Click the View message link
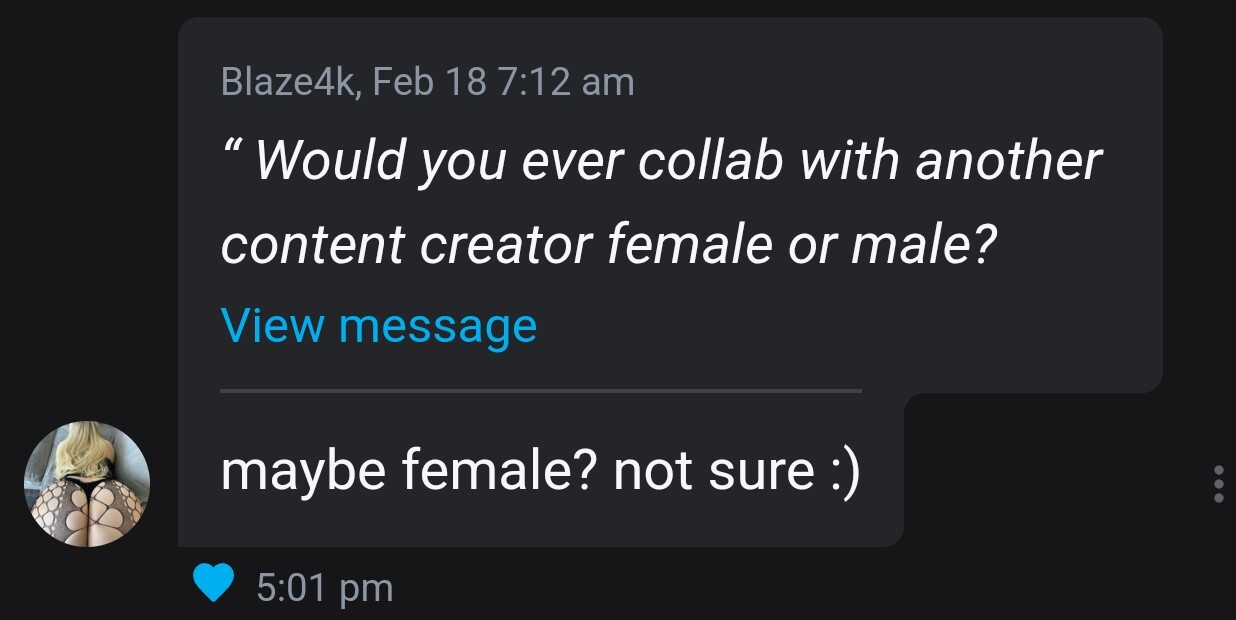The width and height of the screenshot is (1236, 620). [378, 325]
